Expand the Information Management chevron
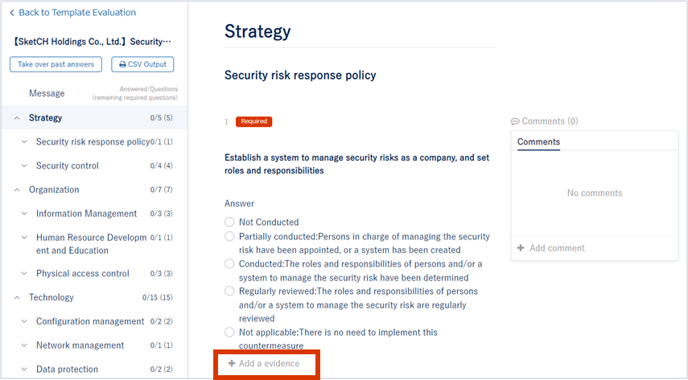This screenshot has height=380, width=688. point(24,214)
